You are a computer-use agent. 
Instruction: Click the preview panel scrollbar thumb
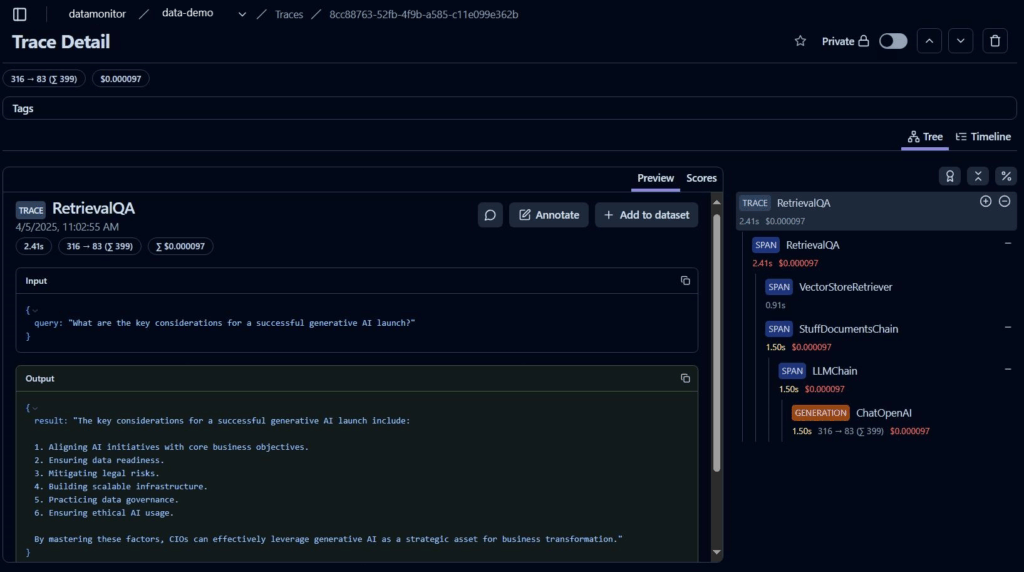tap(716, 342)
